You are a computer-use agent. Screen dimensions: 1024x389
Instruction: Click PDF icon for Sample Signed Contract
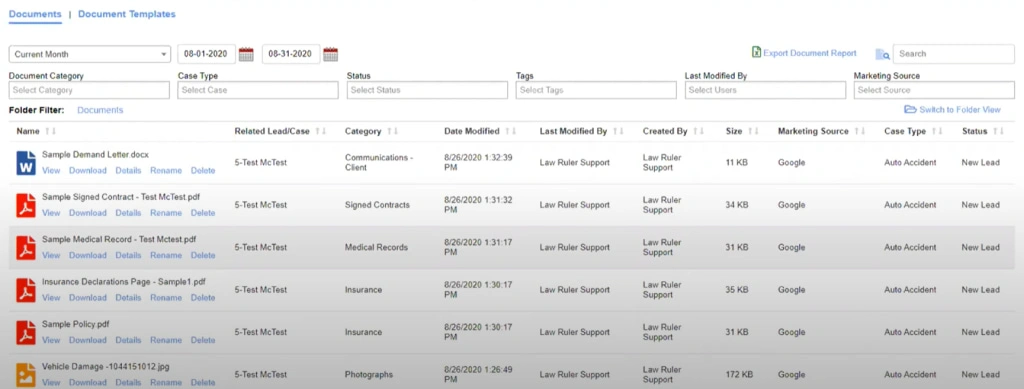click(x=26, y=206)
